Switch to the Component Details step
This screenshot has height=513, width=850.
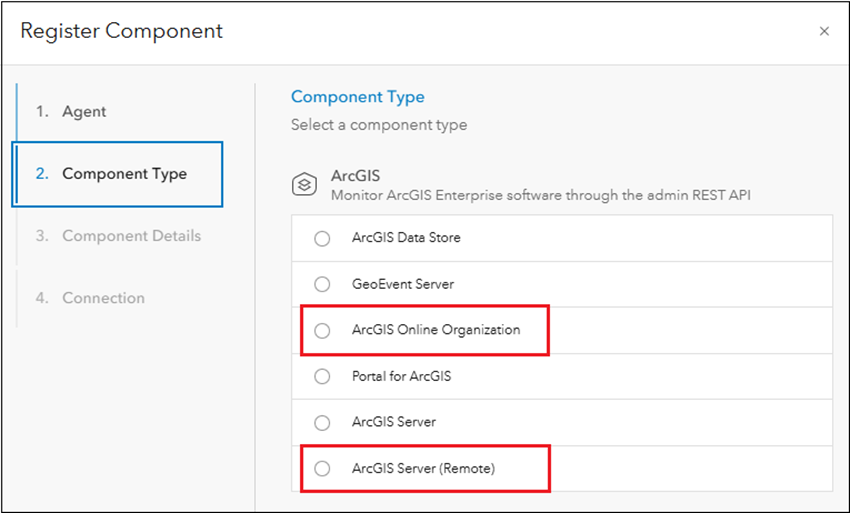(131, 236)
